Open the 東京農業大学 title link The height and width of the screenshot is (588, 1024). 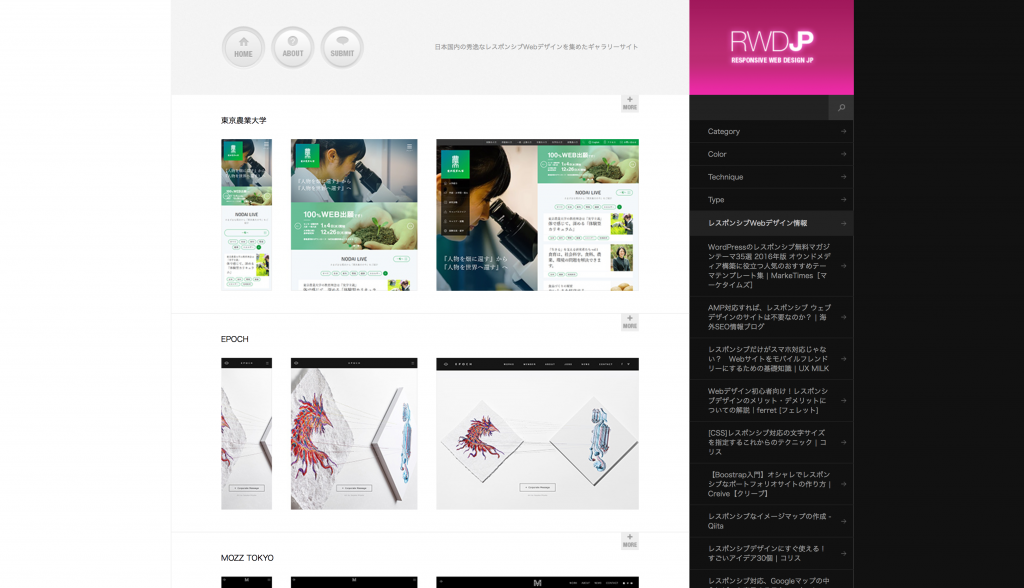point(244,120)
